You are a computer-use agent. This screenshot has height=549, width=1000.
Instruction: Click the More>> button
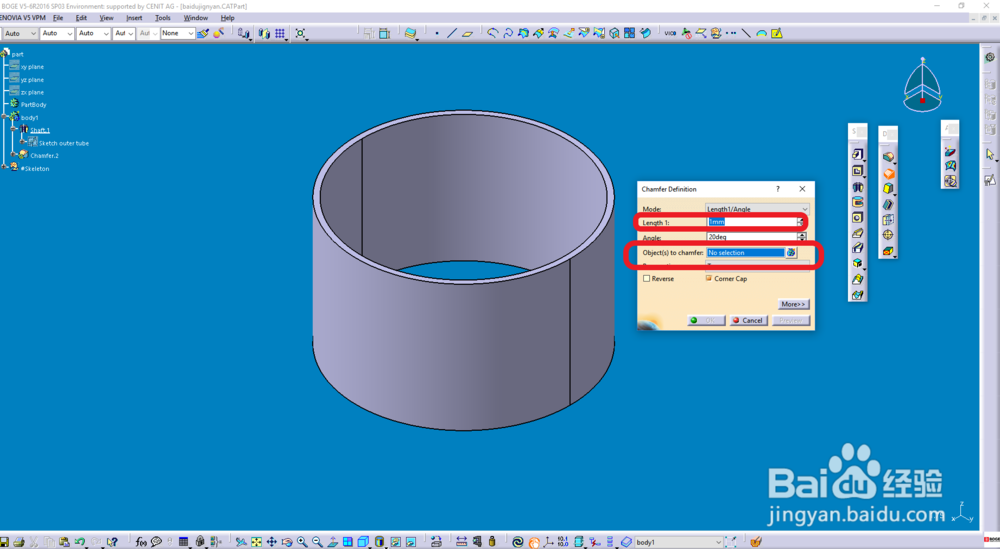pyautogui.click(x=793, y=304)
